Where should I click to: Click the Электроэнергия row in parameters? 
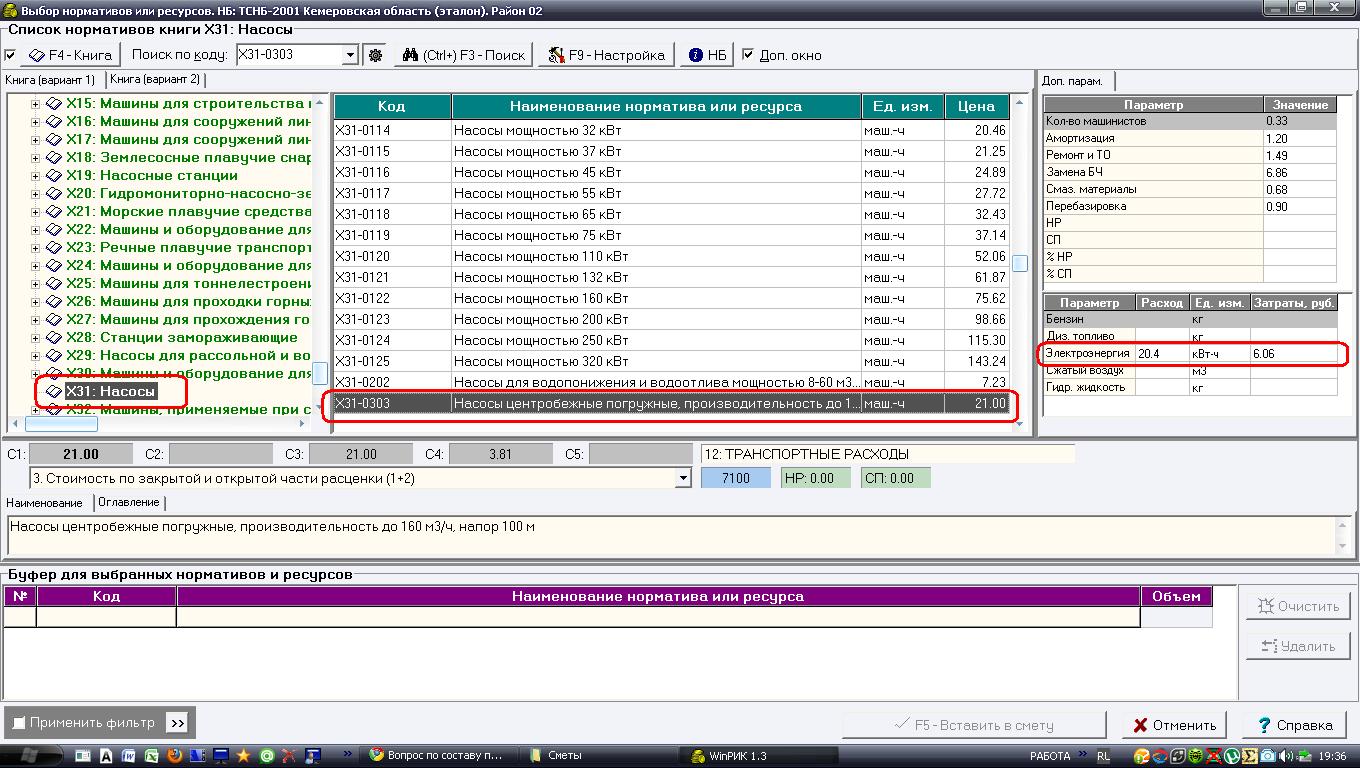1190,353
